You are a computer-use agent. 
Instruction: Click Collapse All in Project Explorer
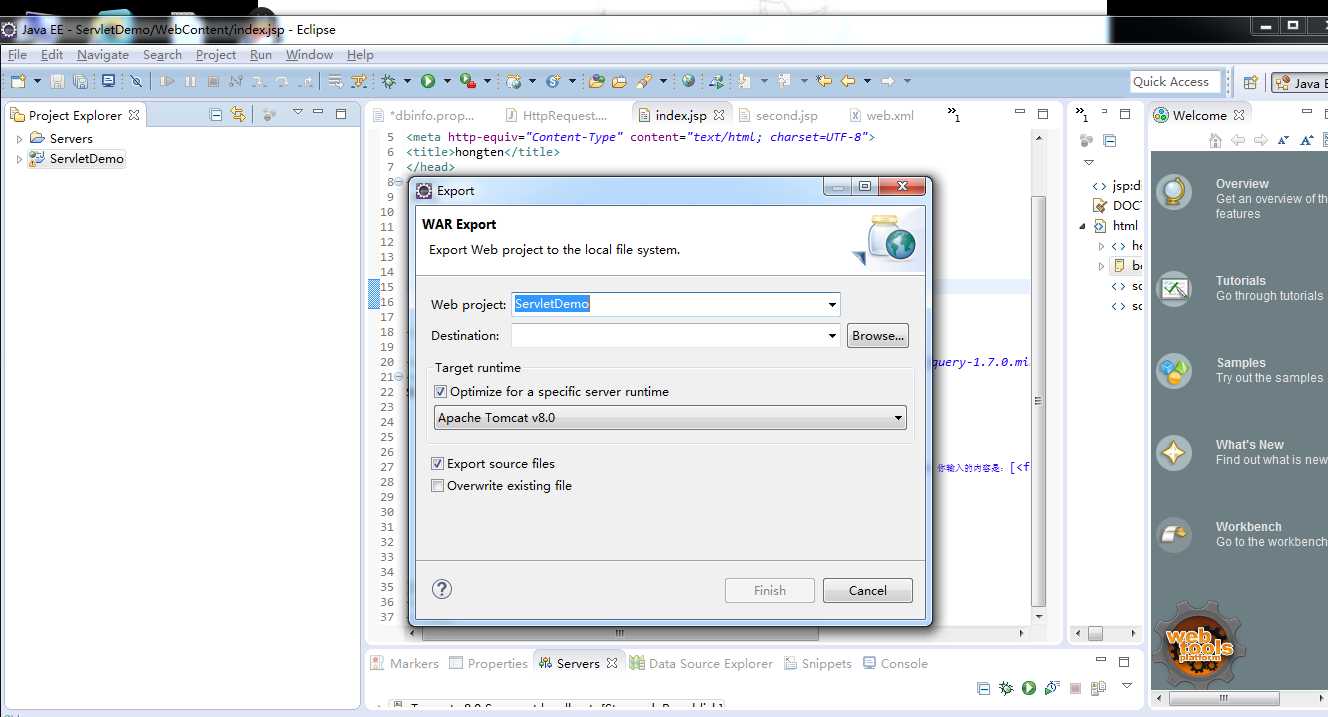(x=216, y=114)
